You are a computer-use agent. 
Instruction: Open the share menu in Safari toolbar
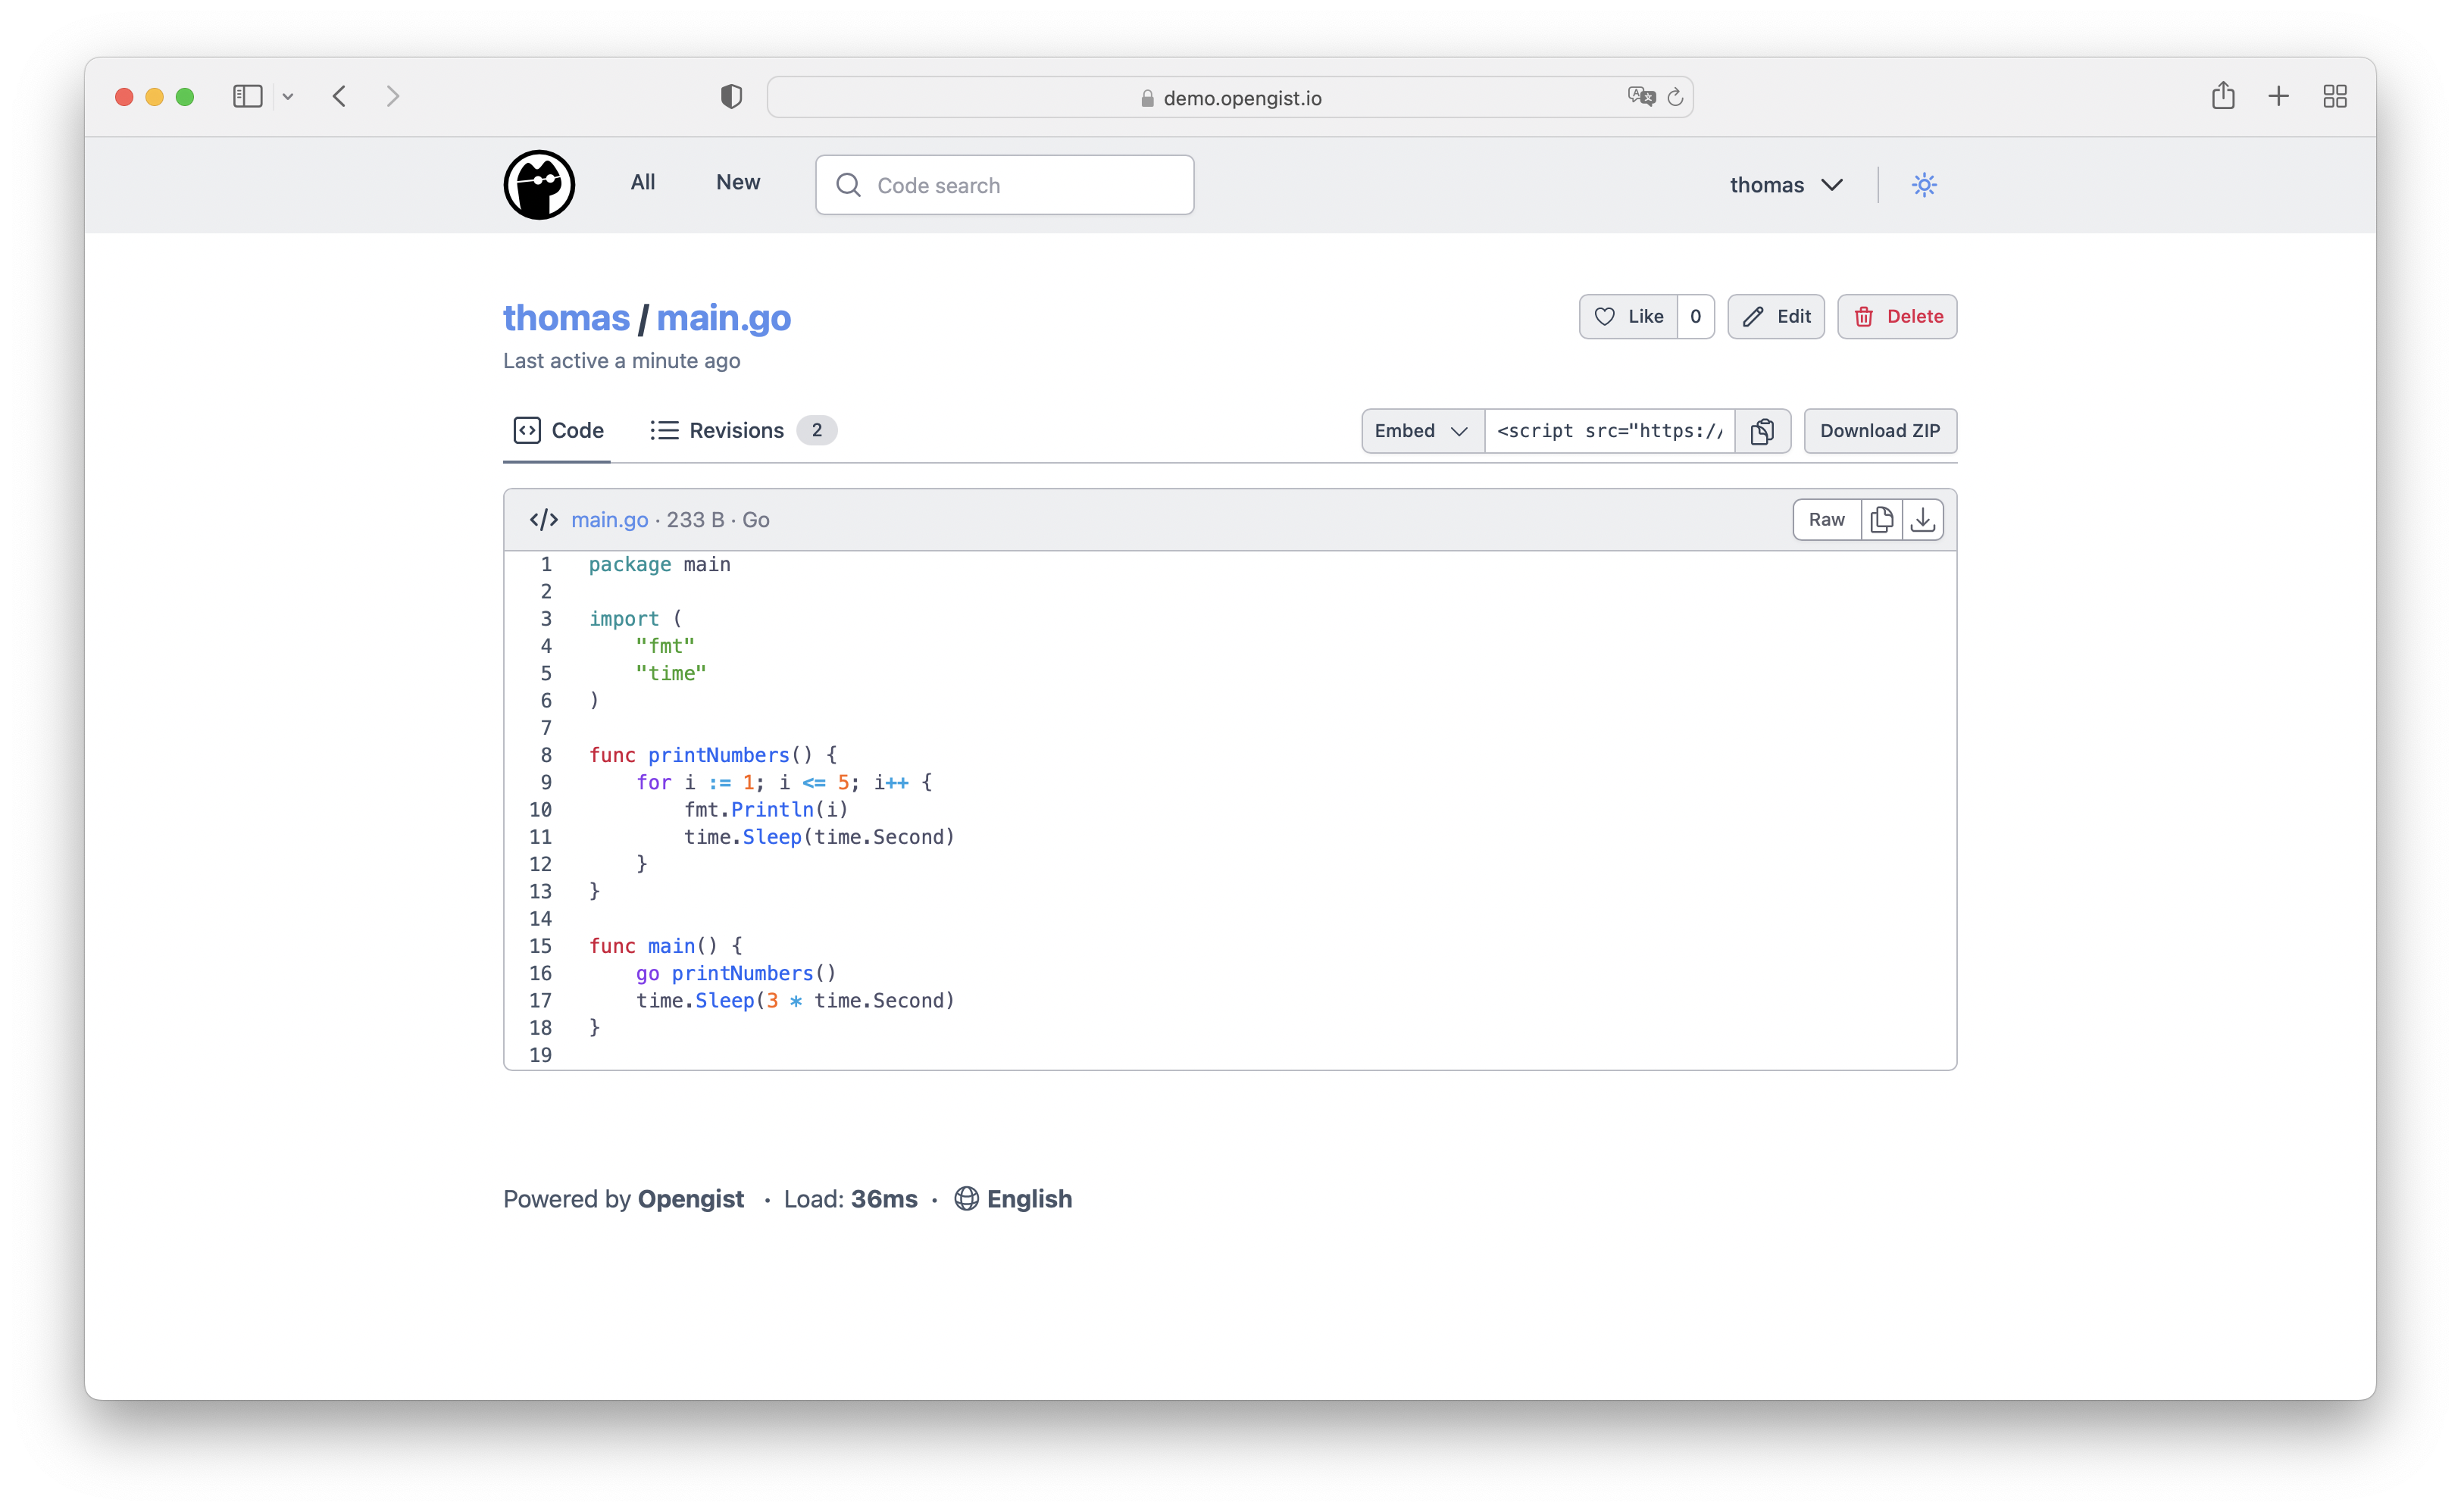[x=2224, y=96]
